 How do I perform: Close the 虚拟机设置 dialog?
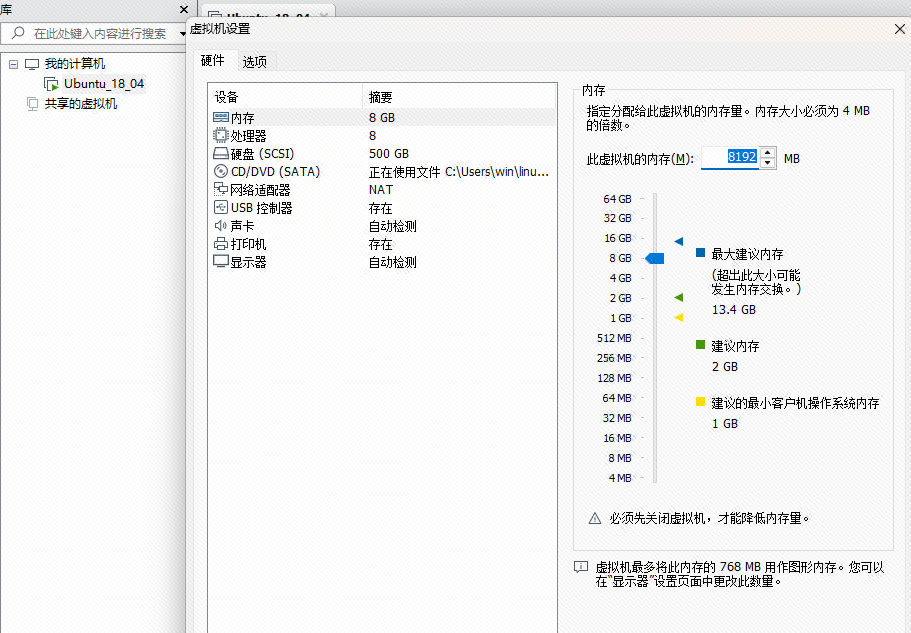coord(900,28)
